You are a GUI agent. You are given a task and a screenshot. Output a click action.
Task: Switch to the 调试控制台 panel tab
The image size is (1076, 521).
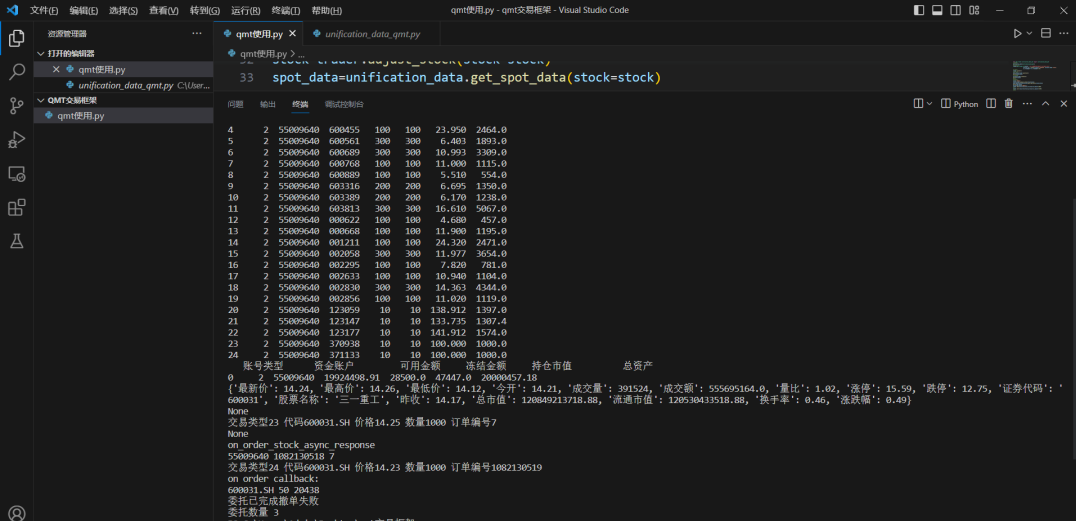point(344,104)
